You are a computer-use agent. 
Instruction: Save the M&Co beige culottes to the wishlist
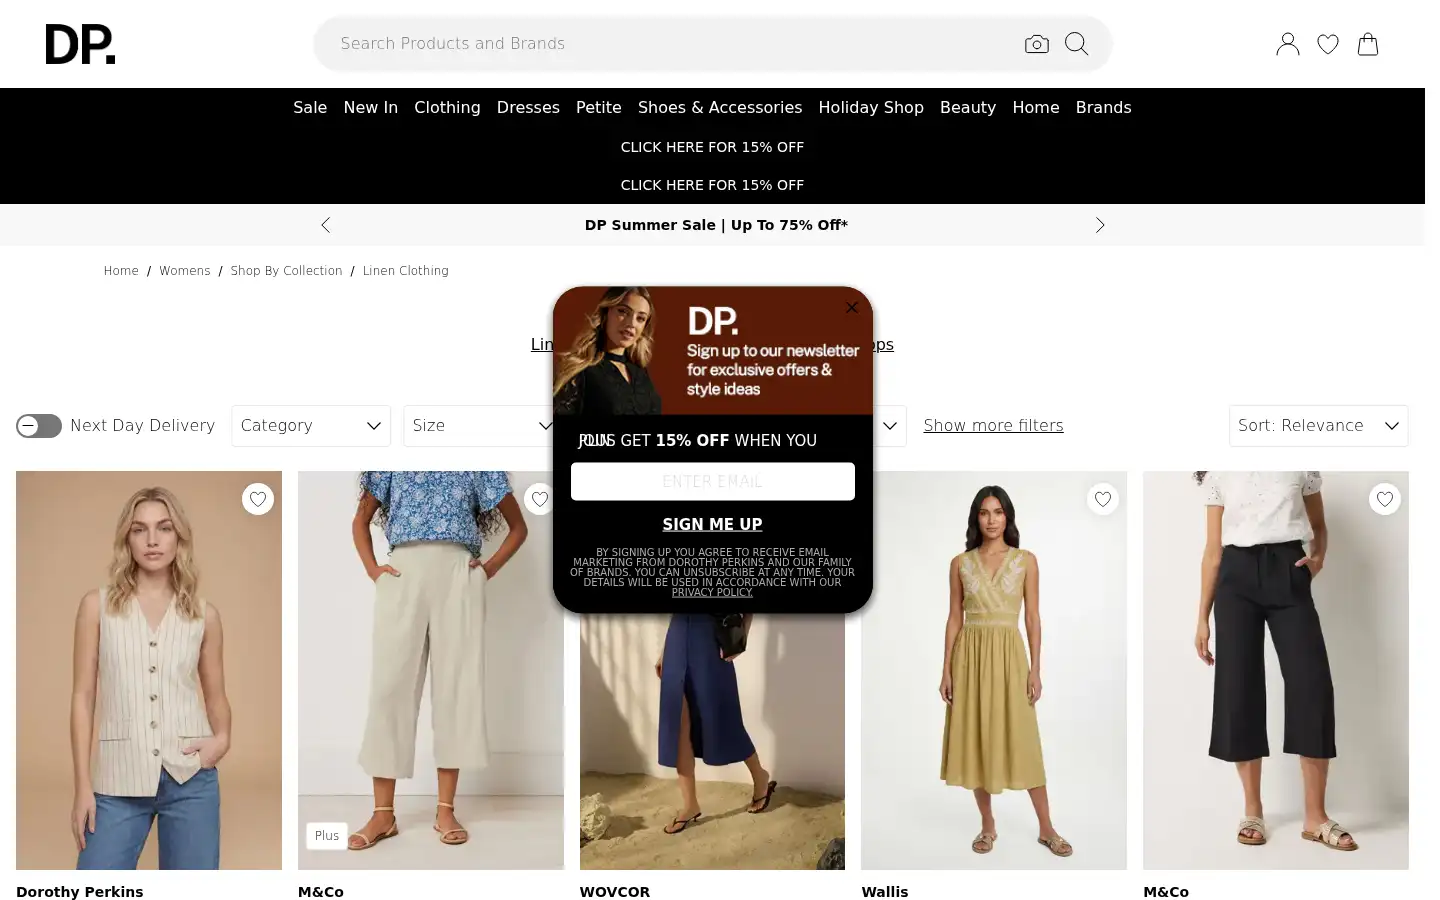tap(540, 499)
